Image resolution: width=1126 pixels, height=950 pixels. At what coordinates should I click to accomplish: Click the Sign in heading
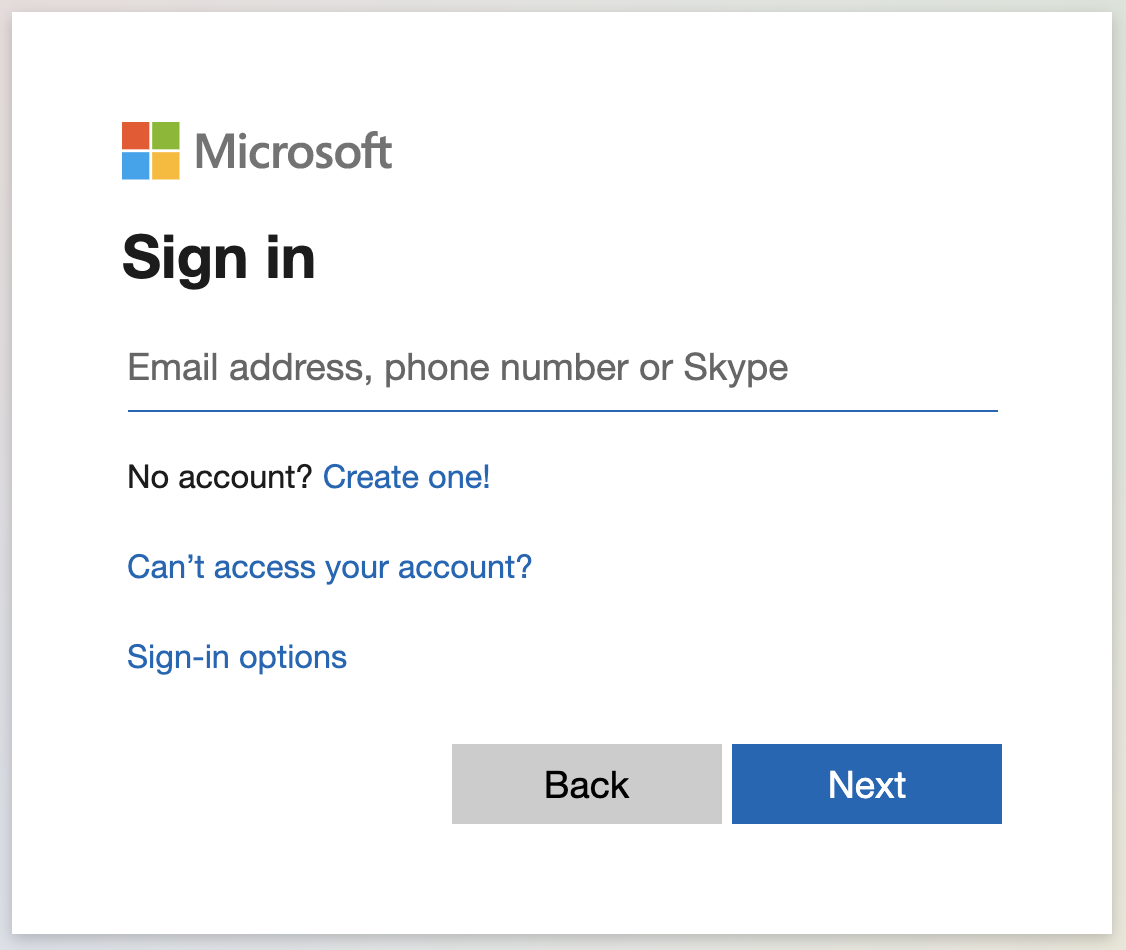[x=218, y=258]
